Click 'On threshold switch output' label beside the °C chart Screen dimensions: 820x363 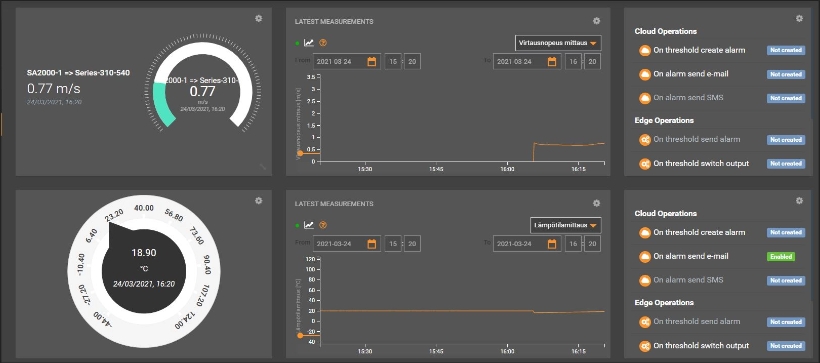(x=701, y=345)
